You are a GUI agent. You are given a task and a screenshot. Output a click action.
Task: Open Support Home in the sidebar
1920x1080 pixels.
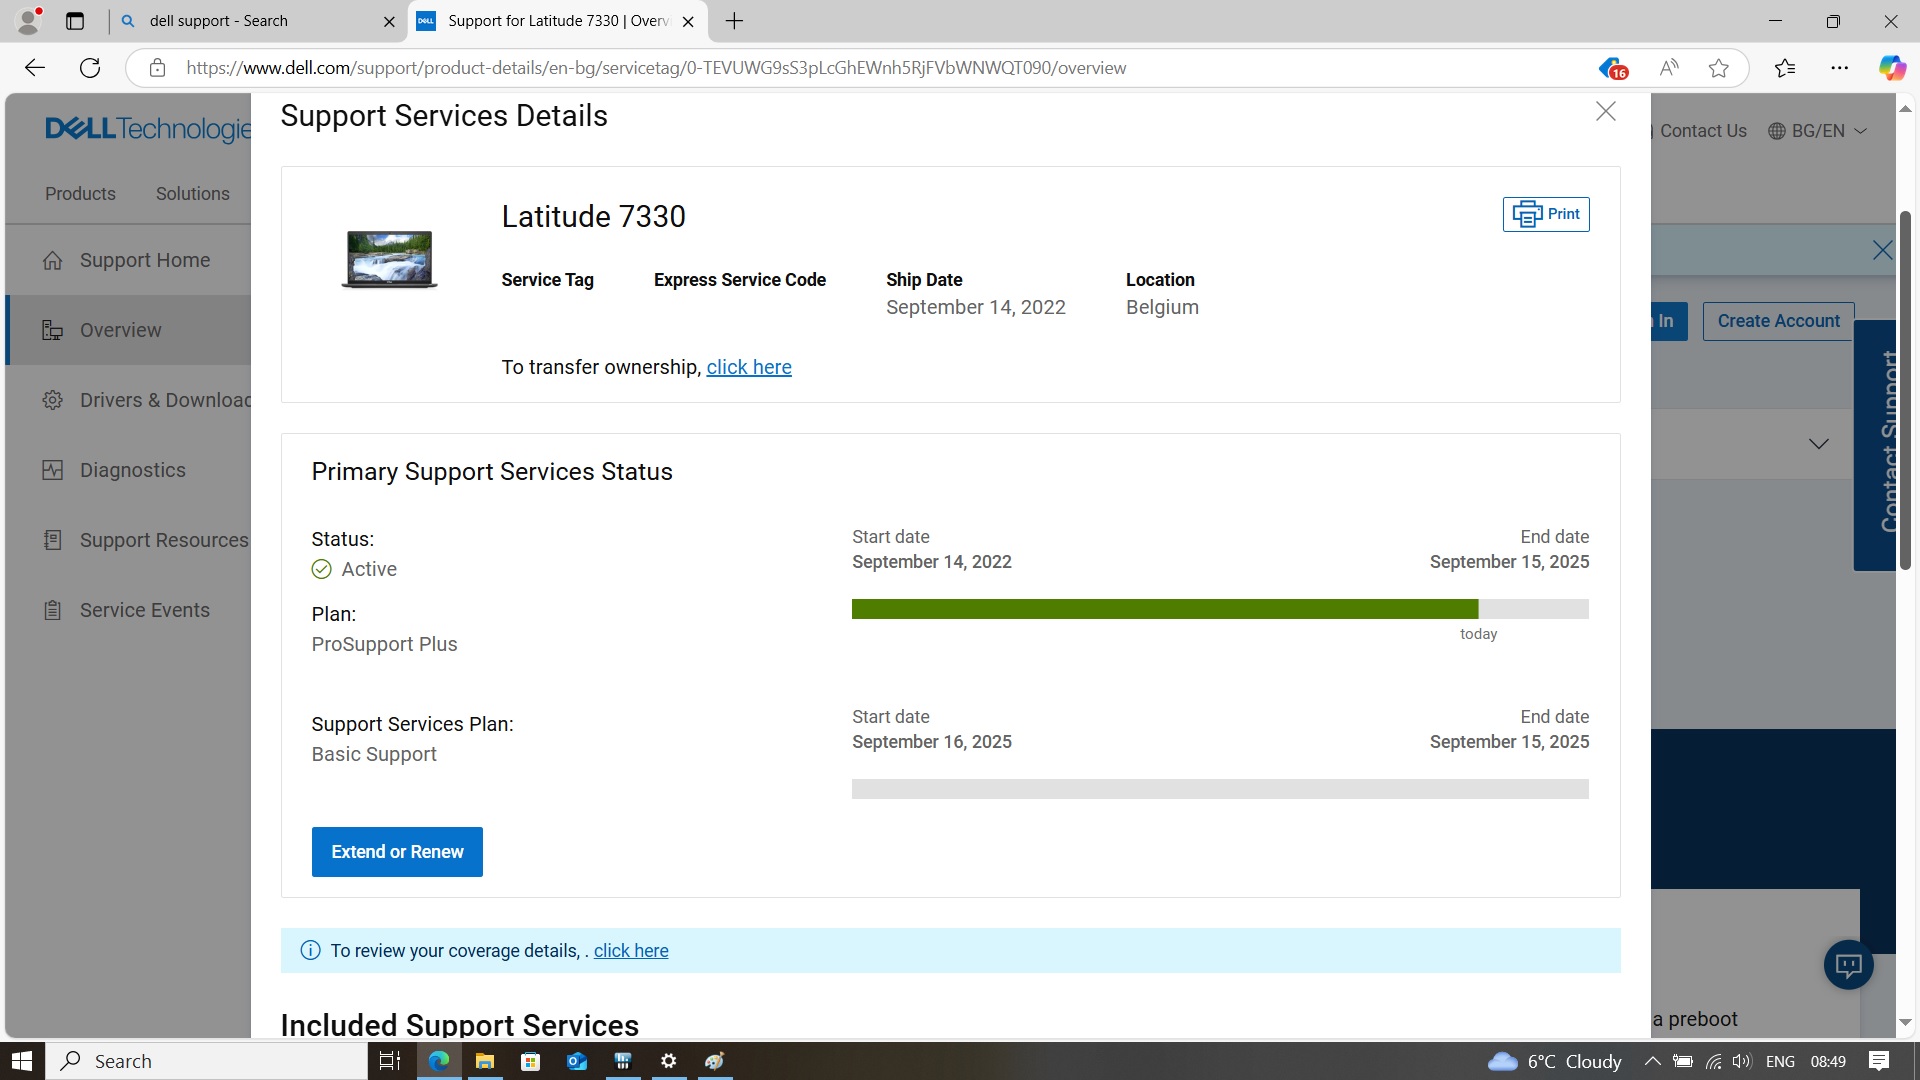[128, 260]
